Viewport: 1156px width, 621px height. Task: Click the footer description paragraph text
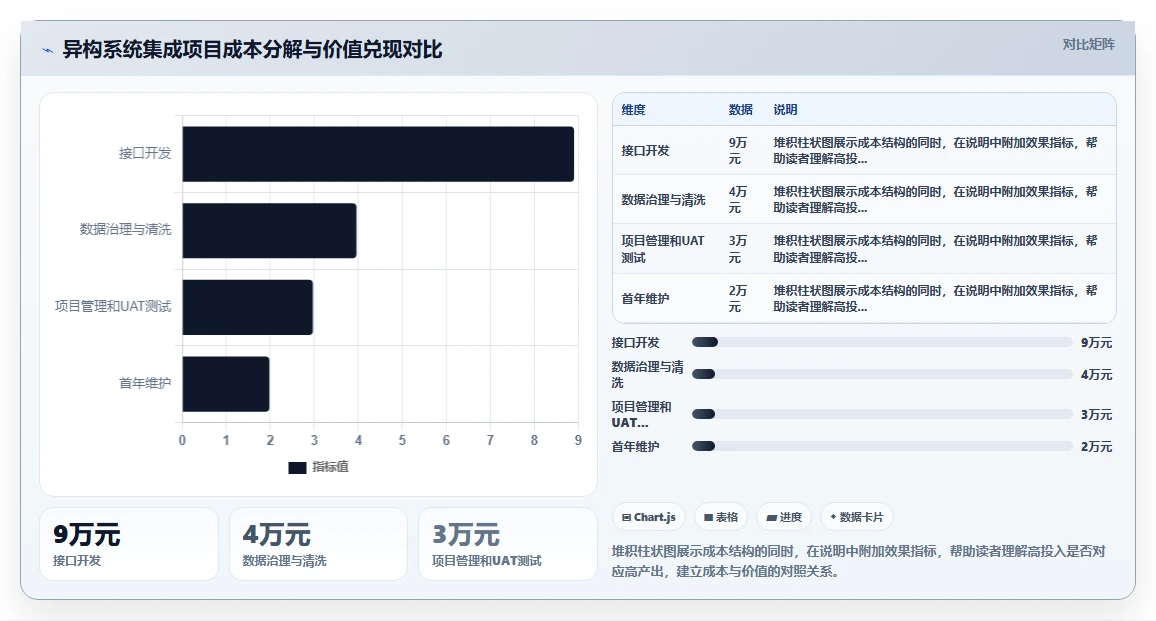point(859,561)
